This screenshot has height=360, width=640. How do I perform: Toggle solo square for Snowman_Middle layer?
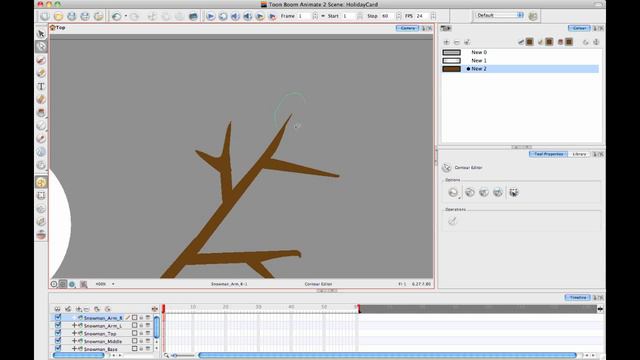click(134, 341)
